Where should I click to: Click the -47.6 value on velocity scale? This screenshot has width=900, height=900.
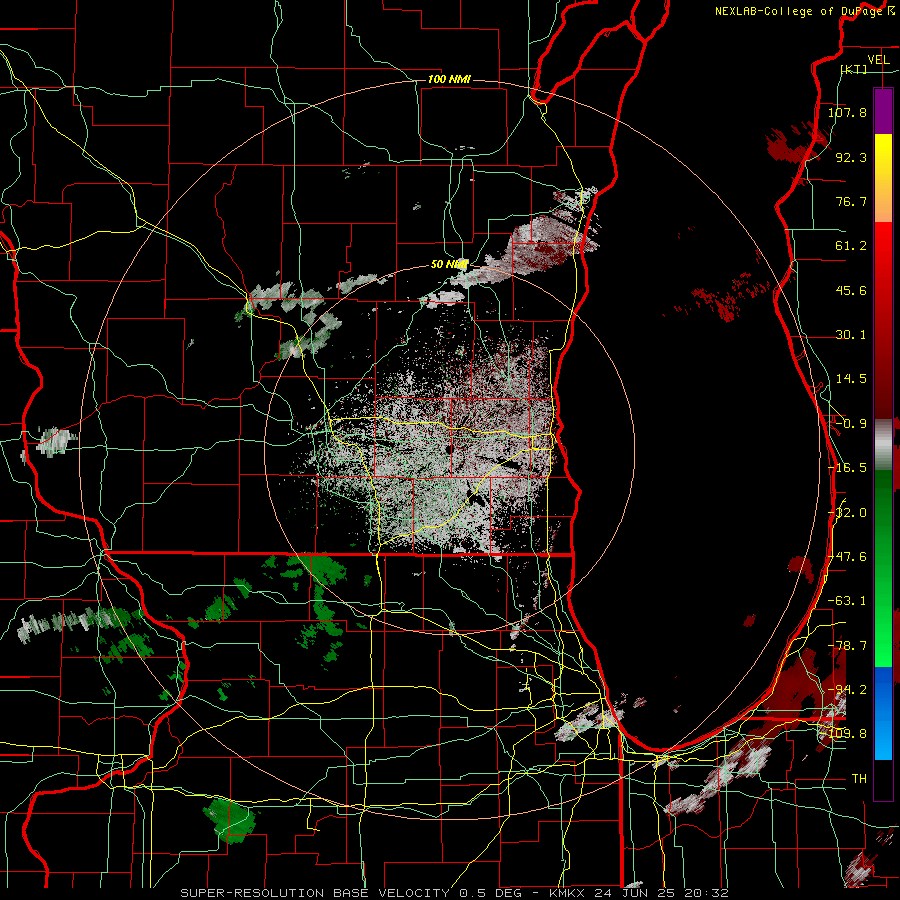point(847,557)
